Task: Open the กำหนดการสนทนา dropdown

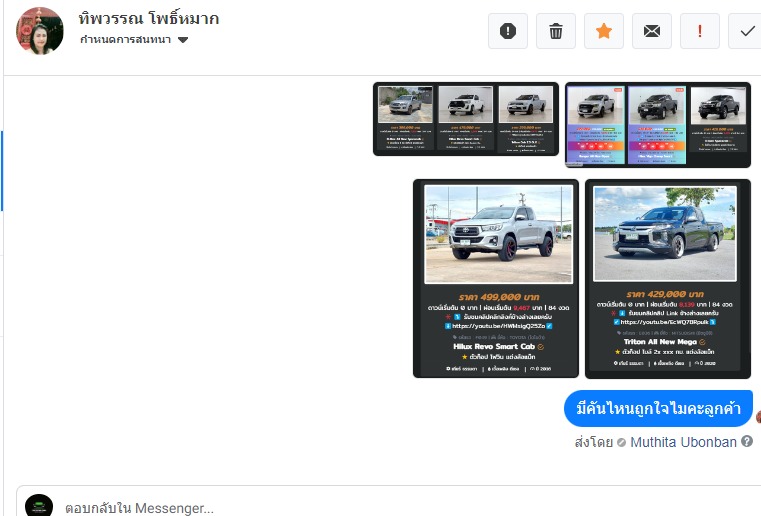Action: point(134,40)
